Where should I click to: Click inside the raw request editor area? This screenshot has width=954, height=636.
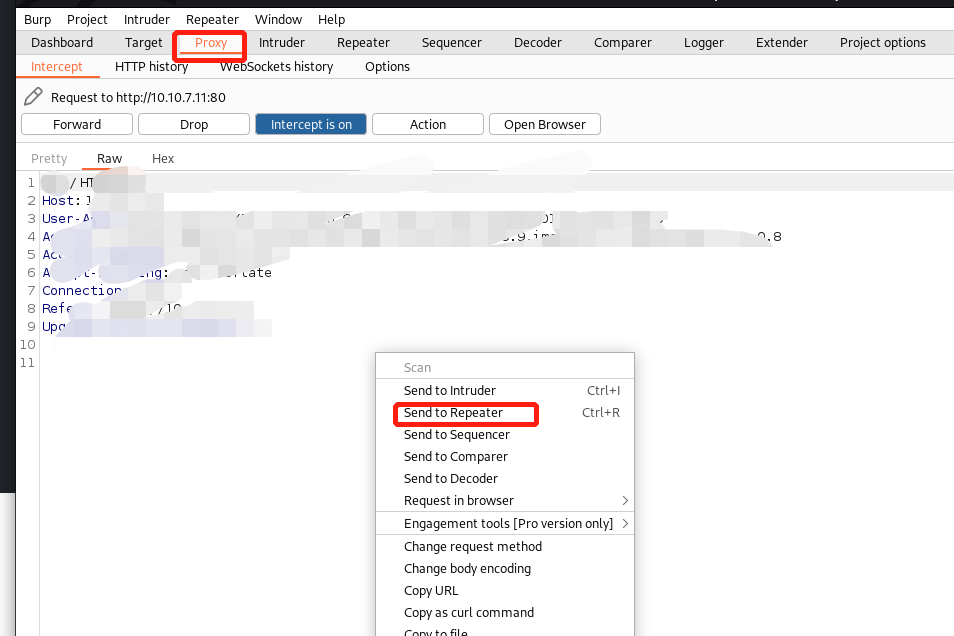(200, 450)
